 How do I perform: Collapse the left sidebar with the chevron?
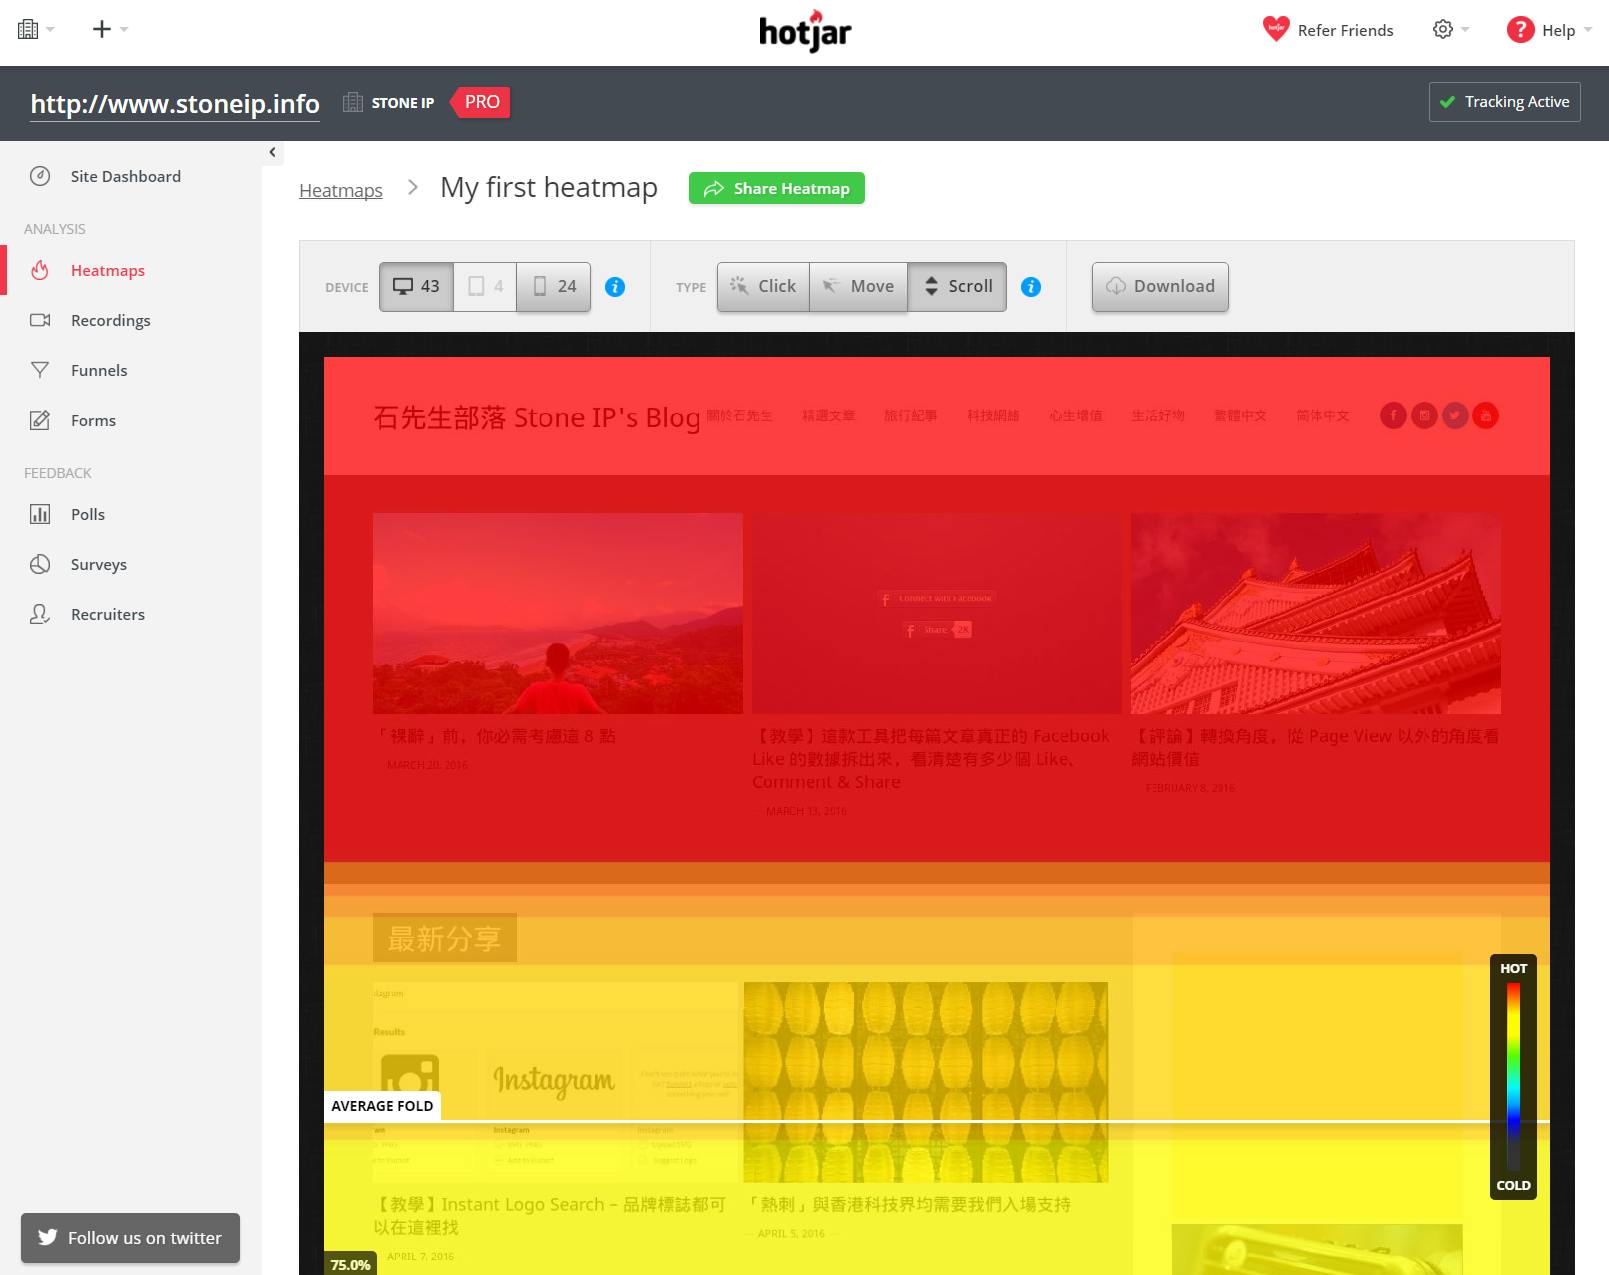click(x=271, y=152)
